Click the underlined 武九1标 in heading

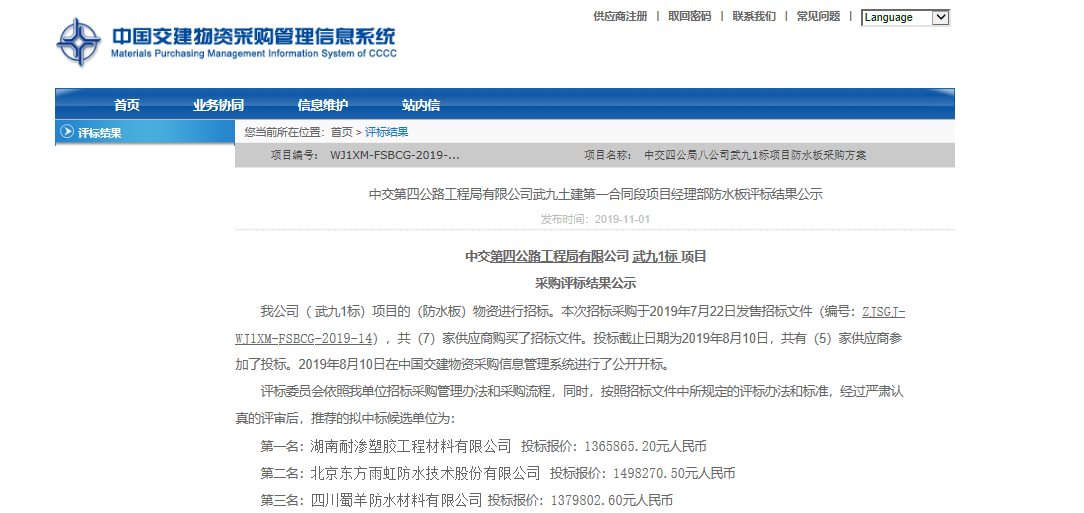[x=655, y=256]
